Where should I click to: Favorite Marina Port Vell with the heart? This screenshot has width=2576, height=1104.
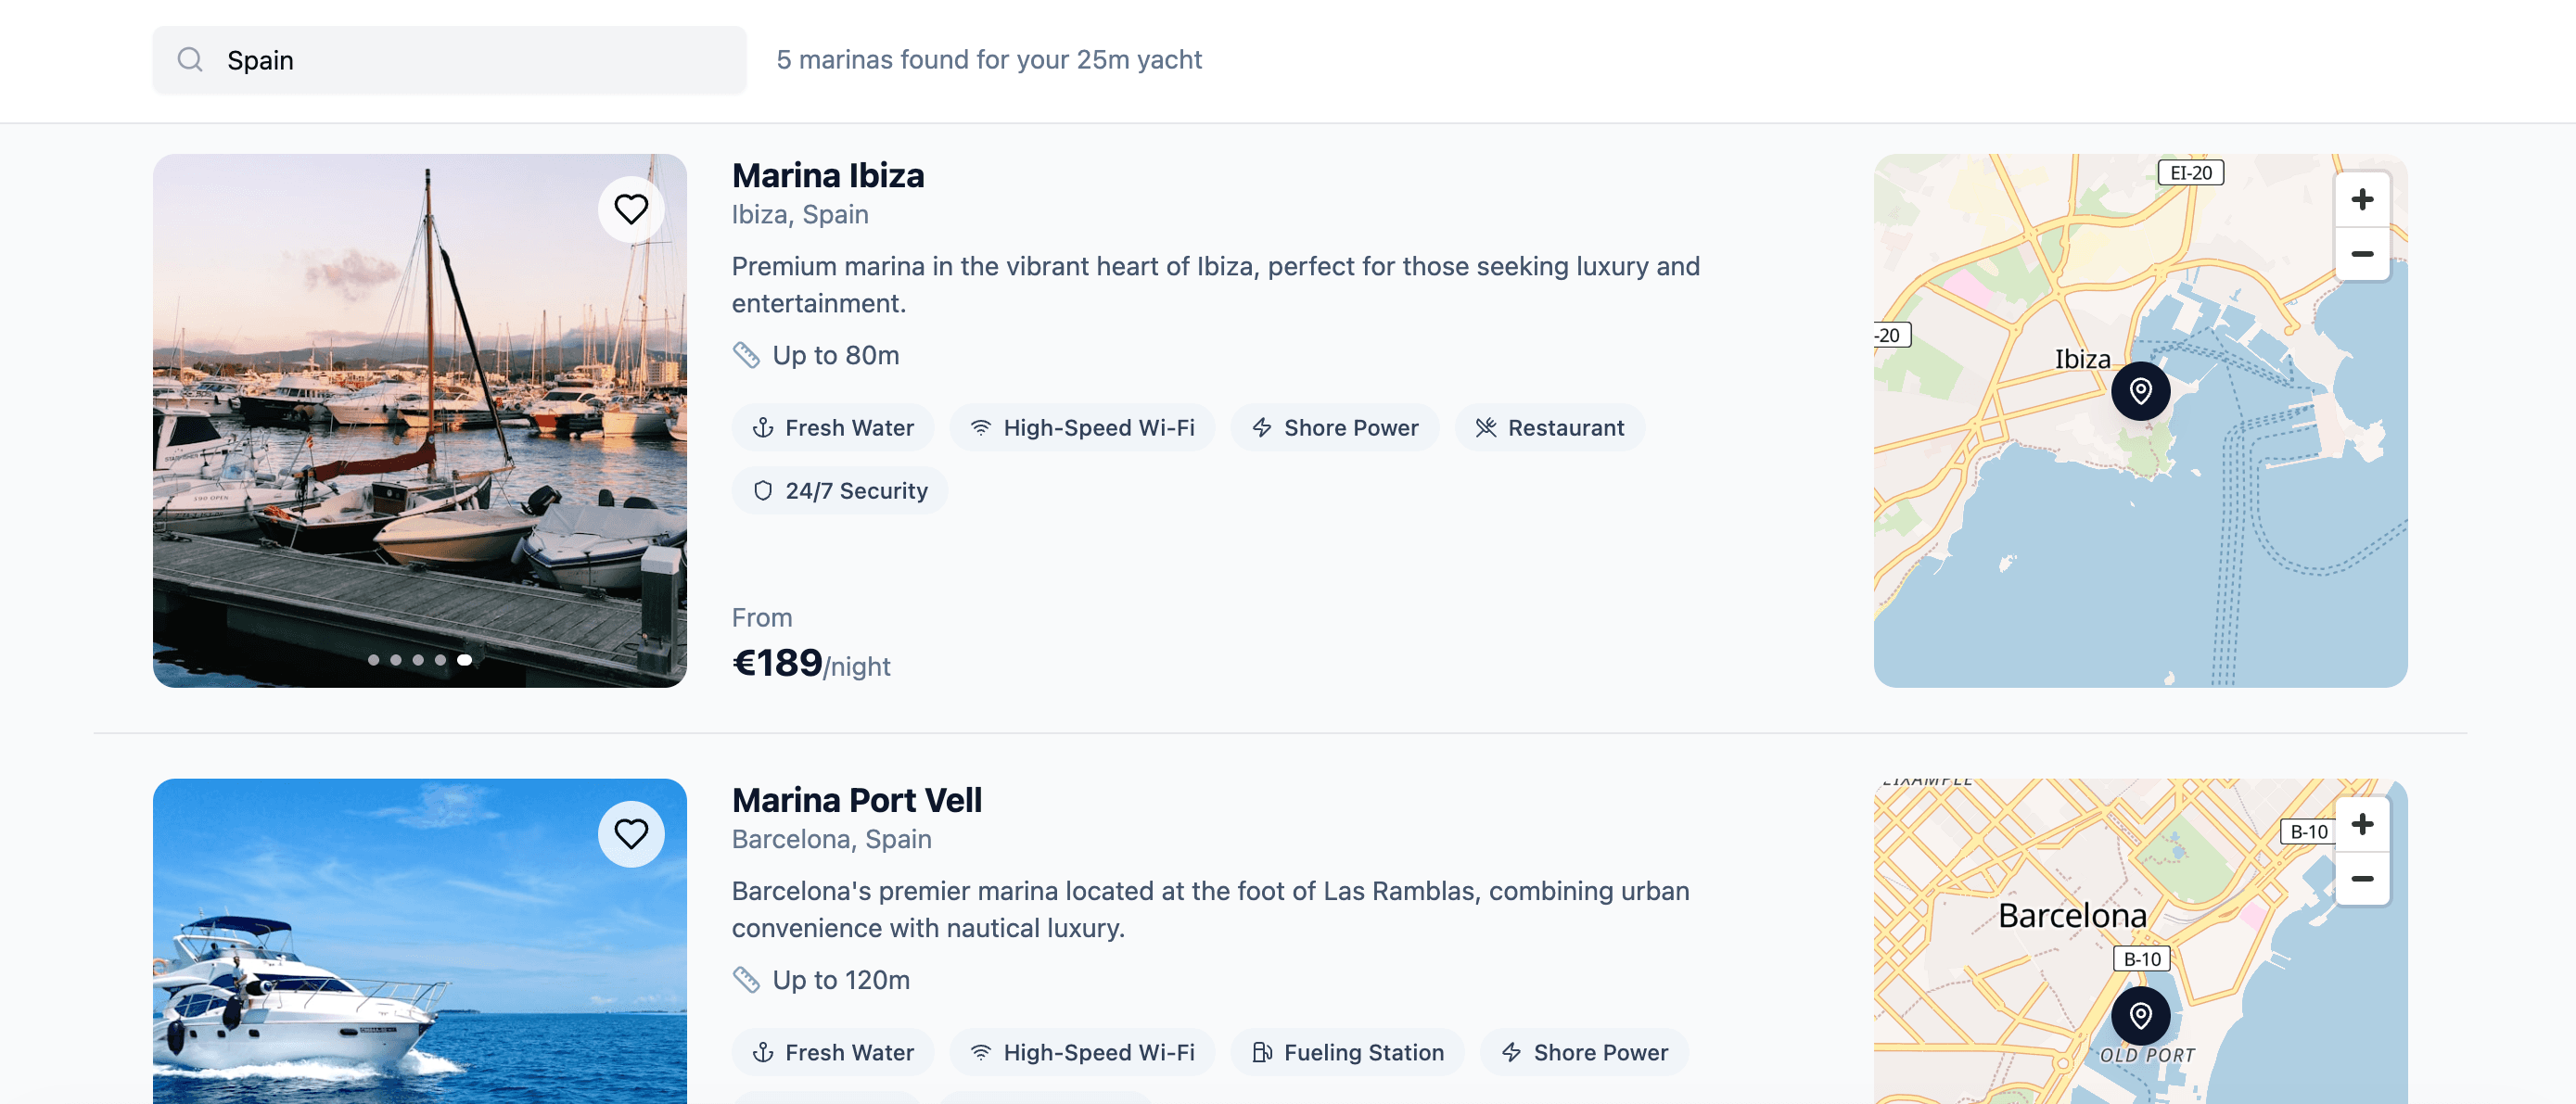[631, 833]
